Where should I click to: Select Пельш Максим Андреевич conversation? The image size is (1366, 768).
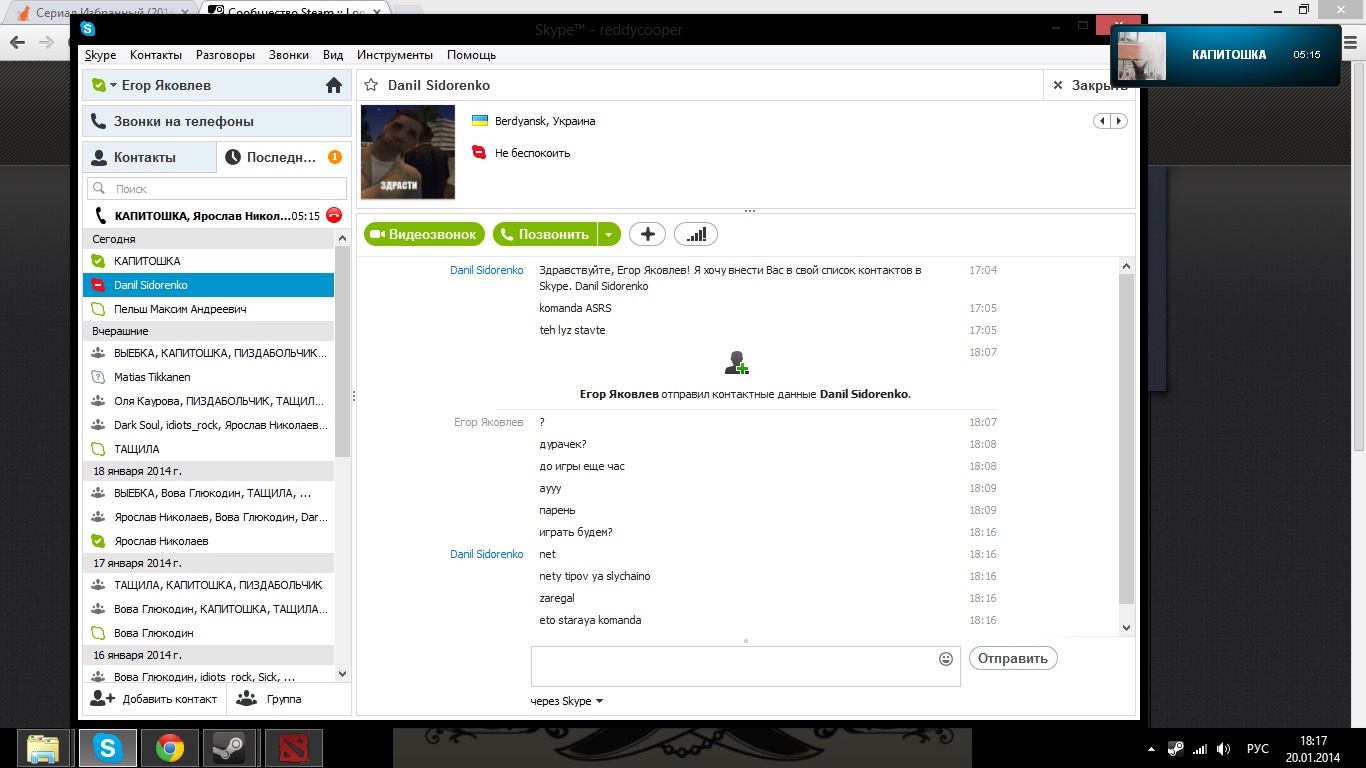coord(208,309)
